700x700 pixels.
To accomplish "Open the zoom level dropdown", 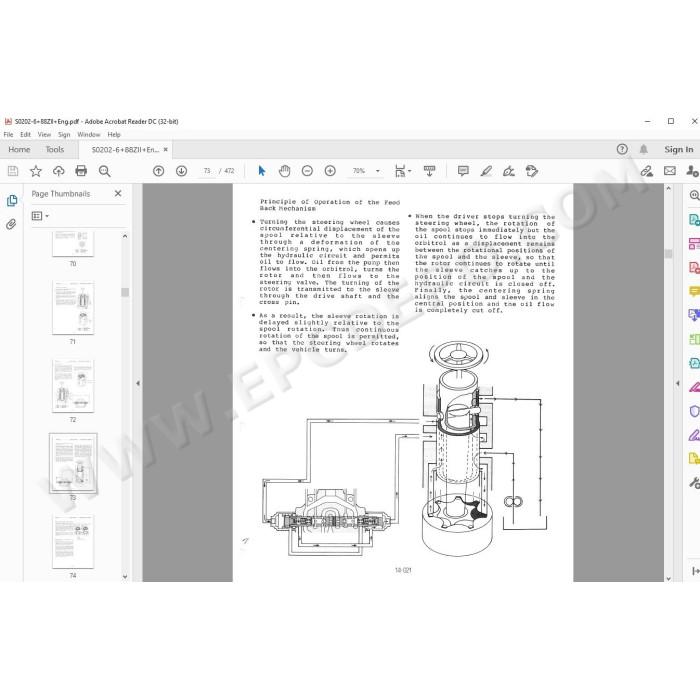I will pos(378,171).
